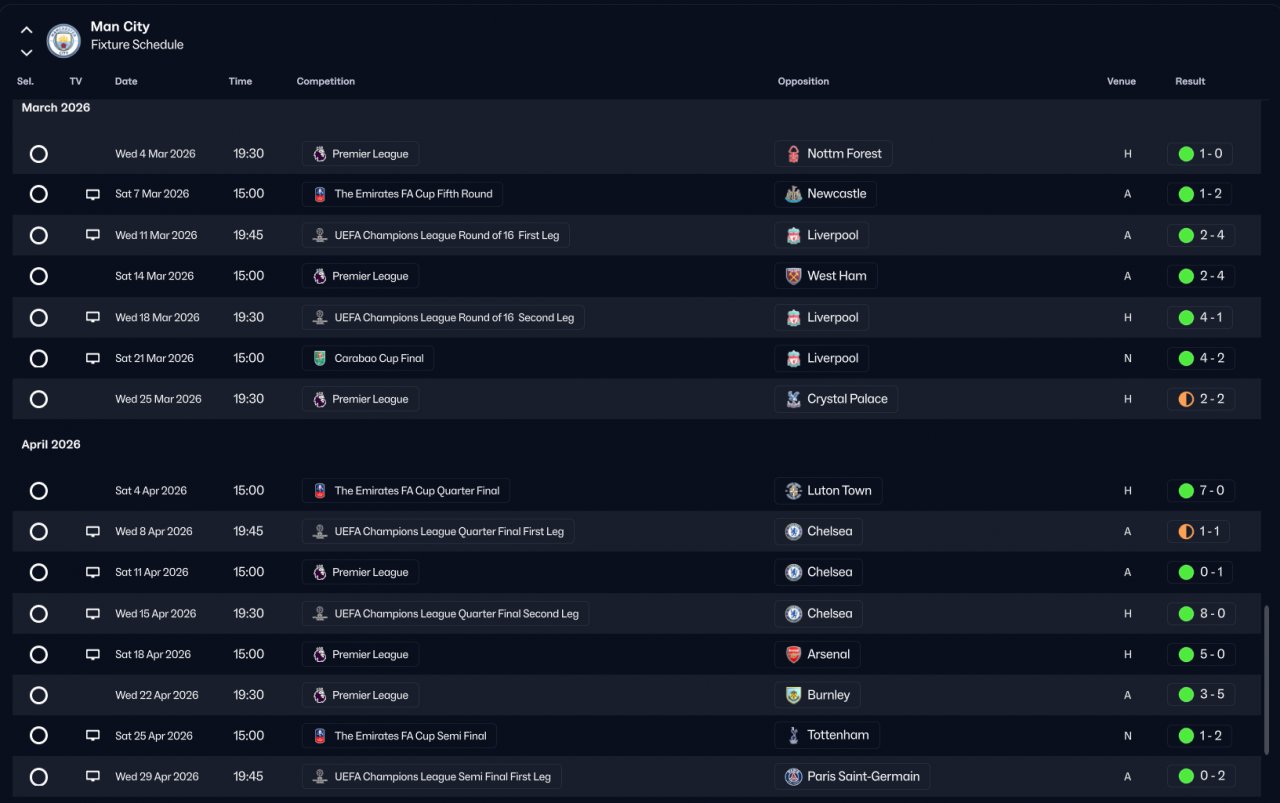Viewport: 1280px width, 803px height.
Task: Select the Carabao Cup Final radio button
Action: (39, 358)
